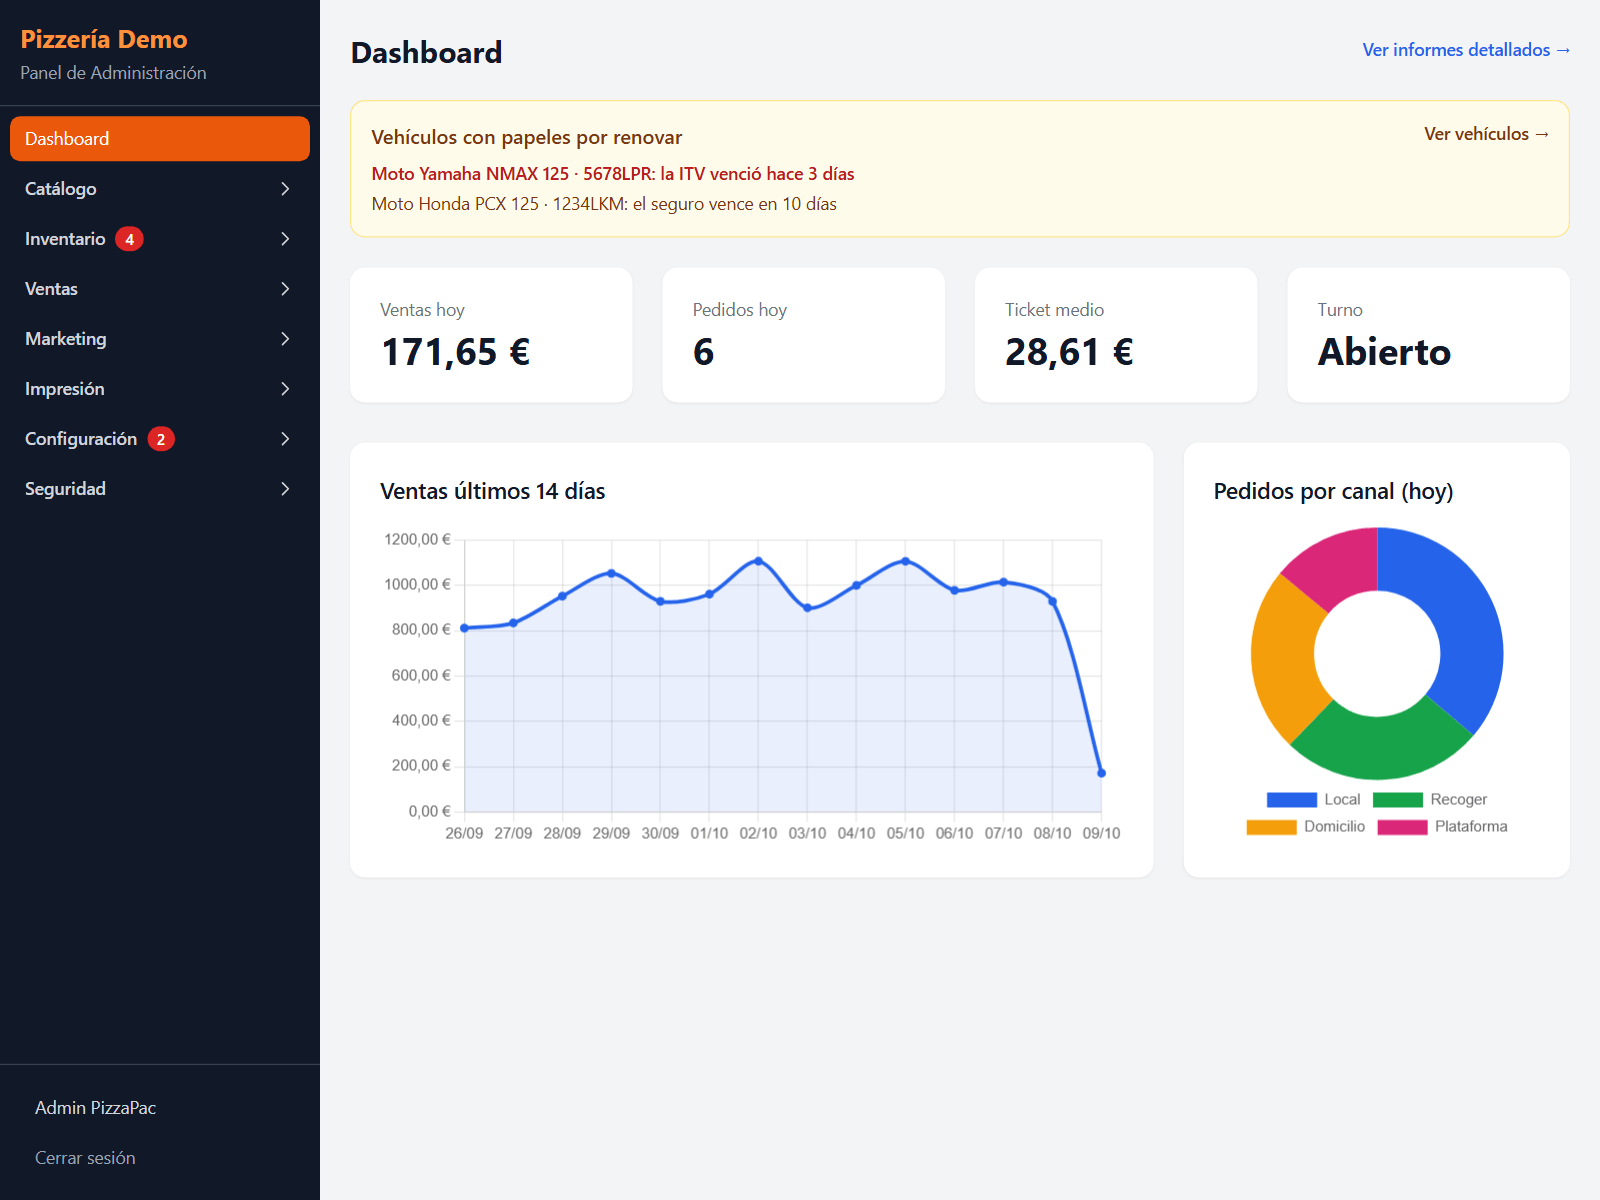Click the Admin PizzaPac user name
1600x1200 pixels.
tap(95, 1108)
